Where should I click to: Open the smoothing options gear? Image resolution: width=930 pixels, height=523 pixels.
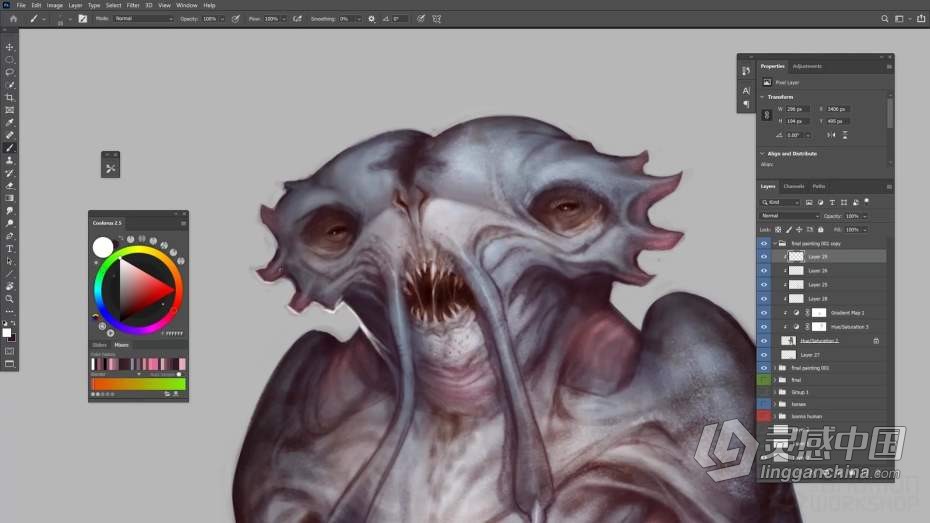coord(372,19)
